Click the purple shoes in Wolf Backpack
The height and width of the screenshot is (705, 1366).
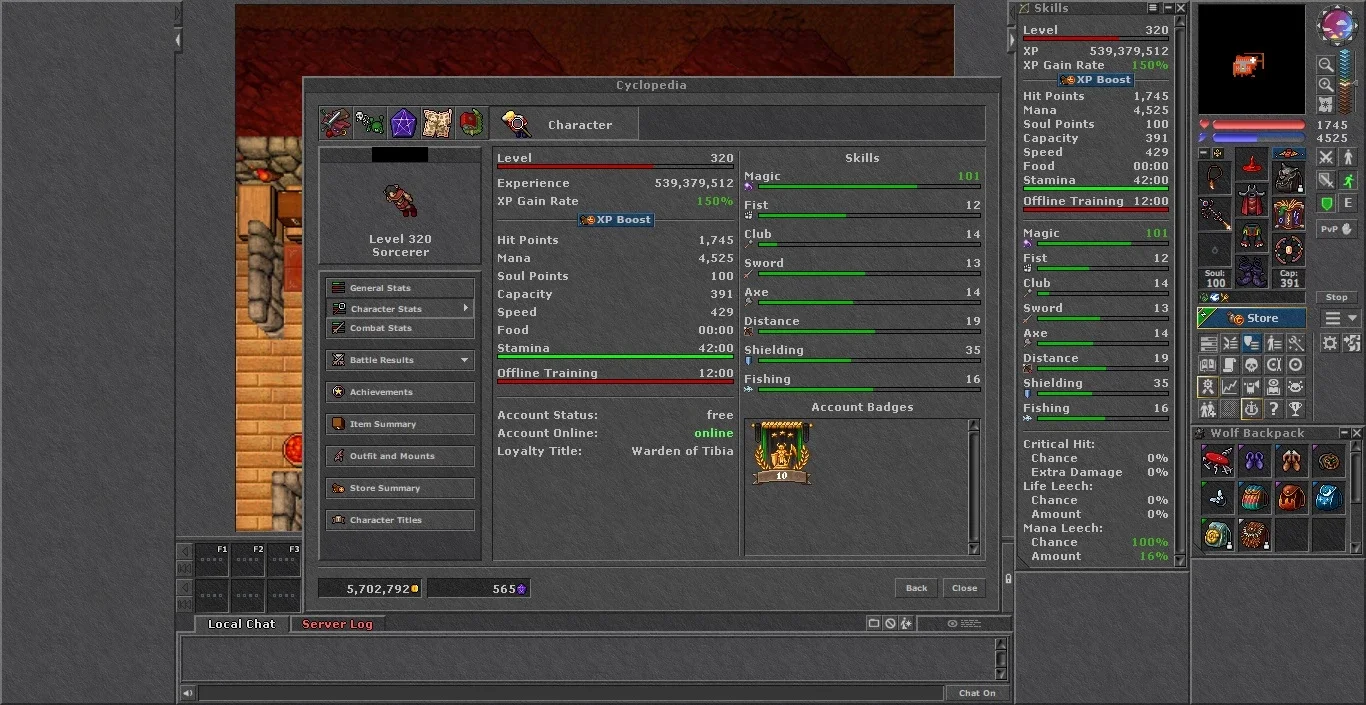point(1254,460)
